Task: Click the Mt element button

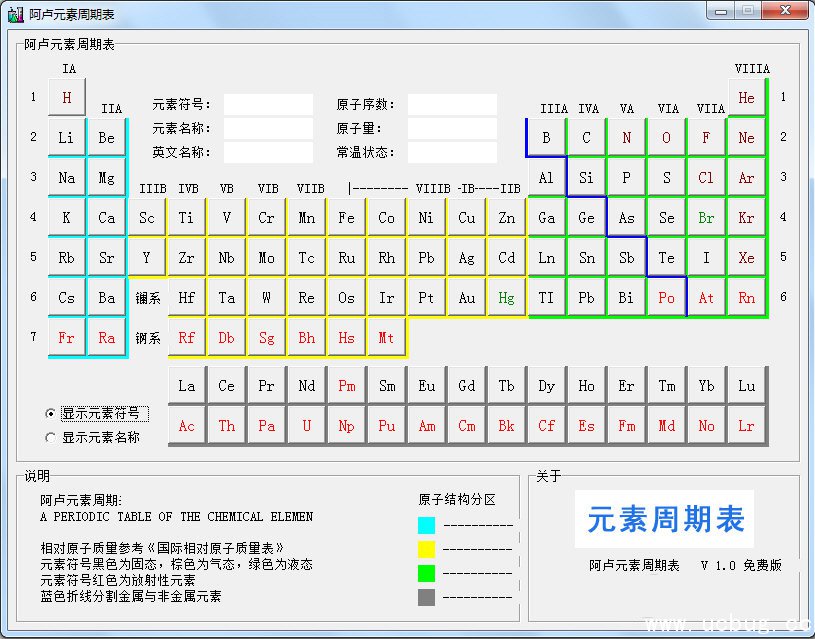Action: point(386,338)
